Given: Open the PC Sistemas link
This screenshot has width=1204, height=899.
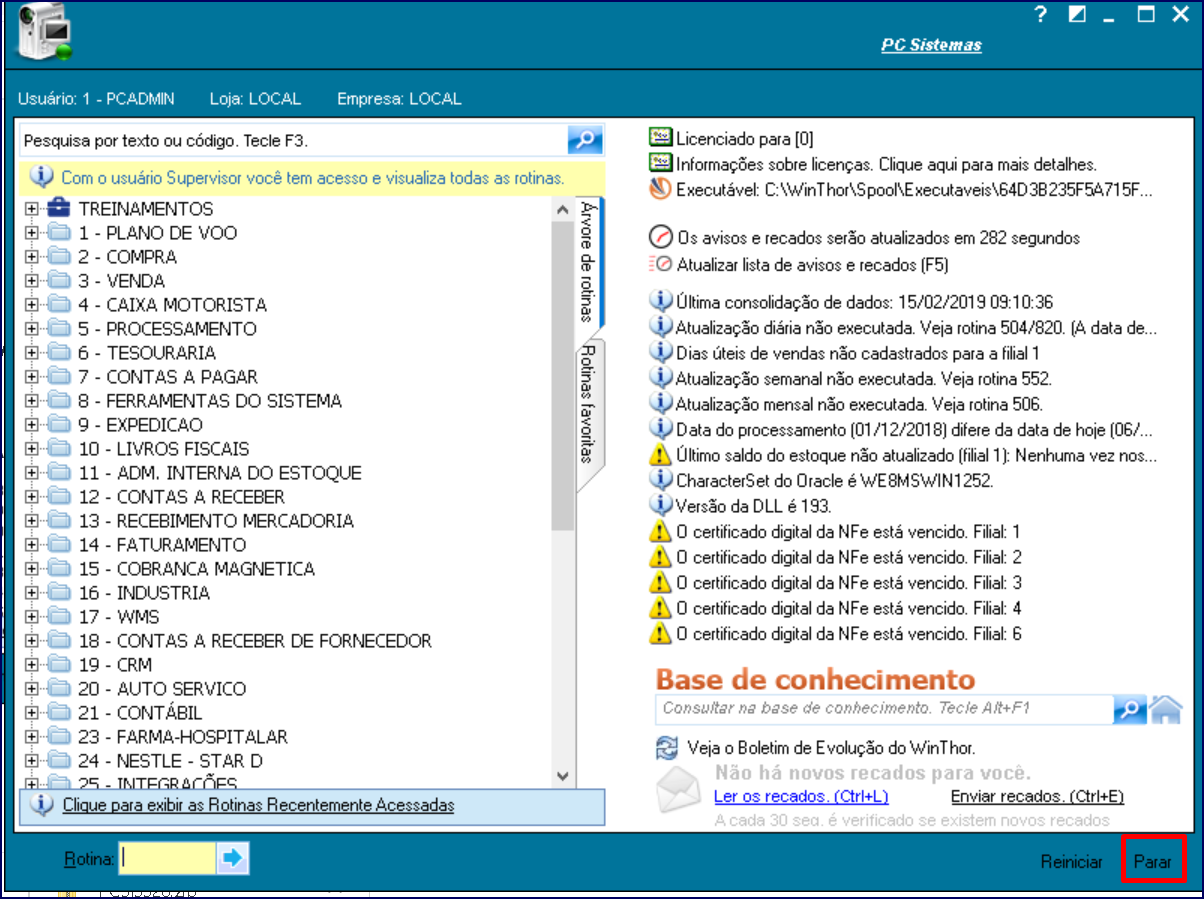Looking at the screenshot, I should (931, 45).
